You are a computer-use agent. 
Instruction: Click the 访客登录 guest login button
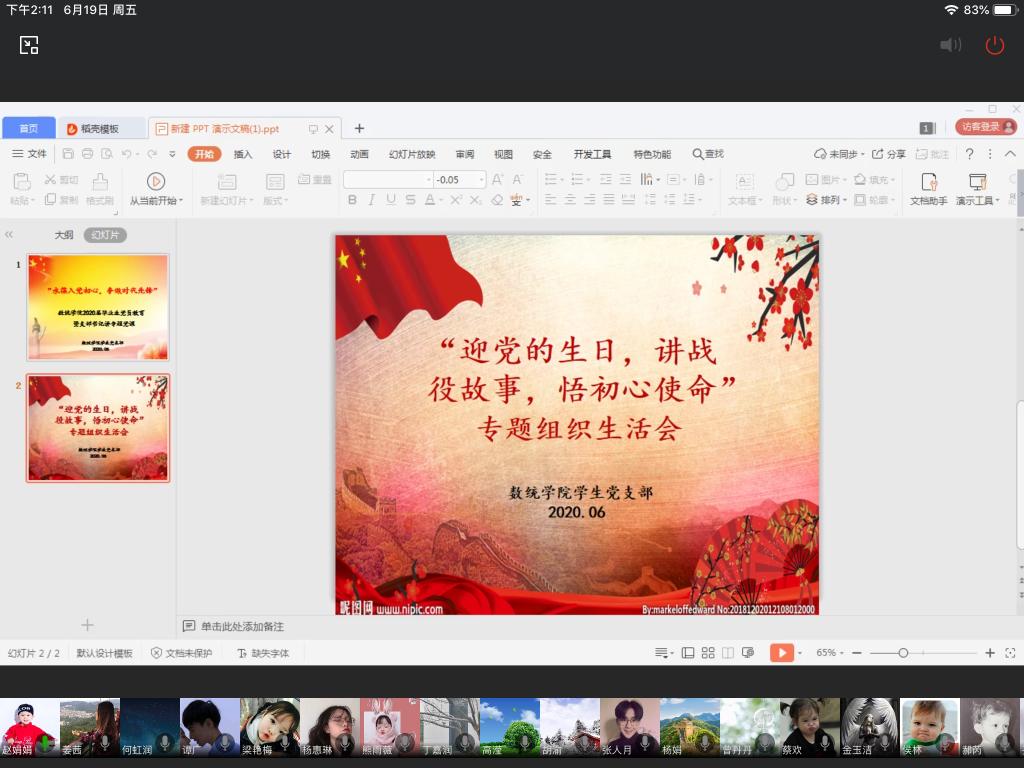pos(985,127)
